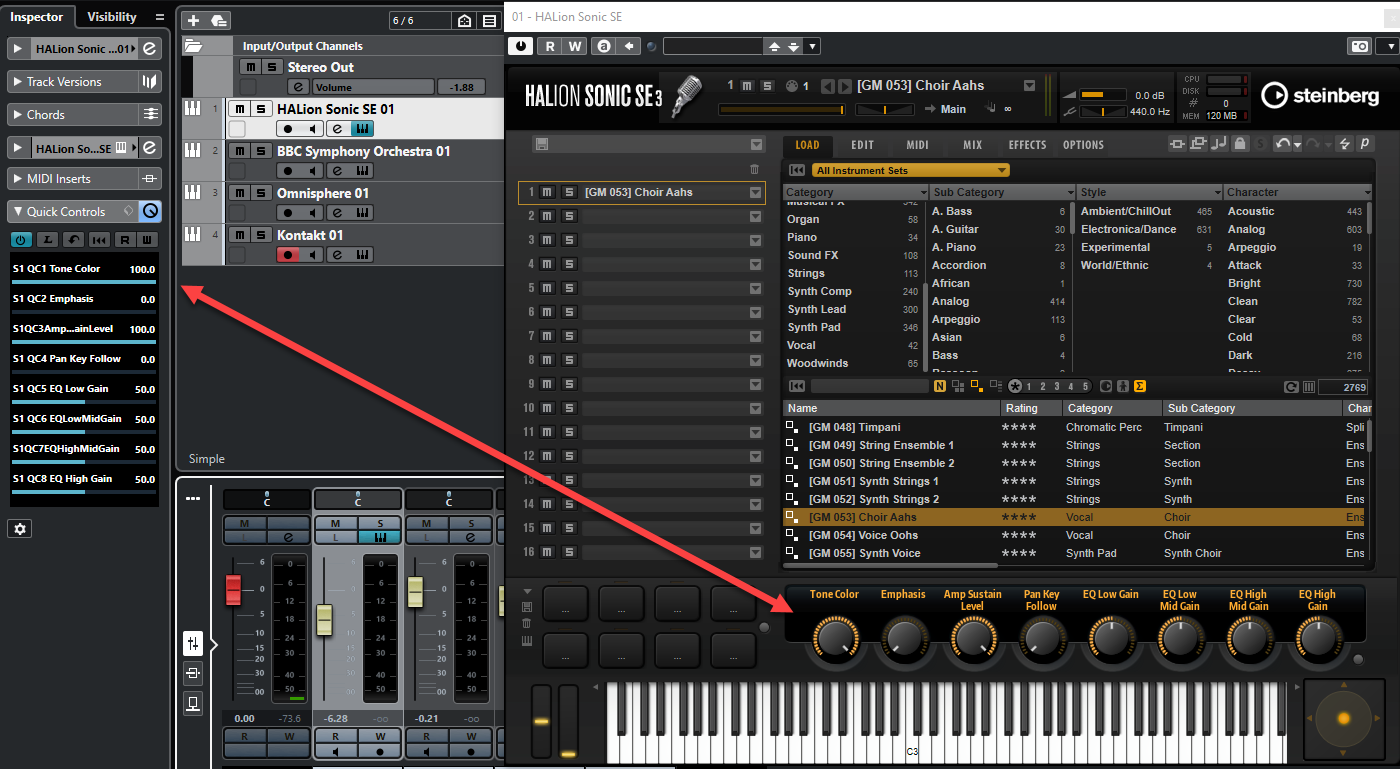
Task: Open Edit Instrument for HALion Sonic inspector header
Action: click(x=149, y=48)
